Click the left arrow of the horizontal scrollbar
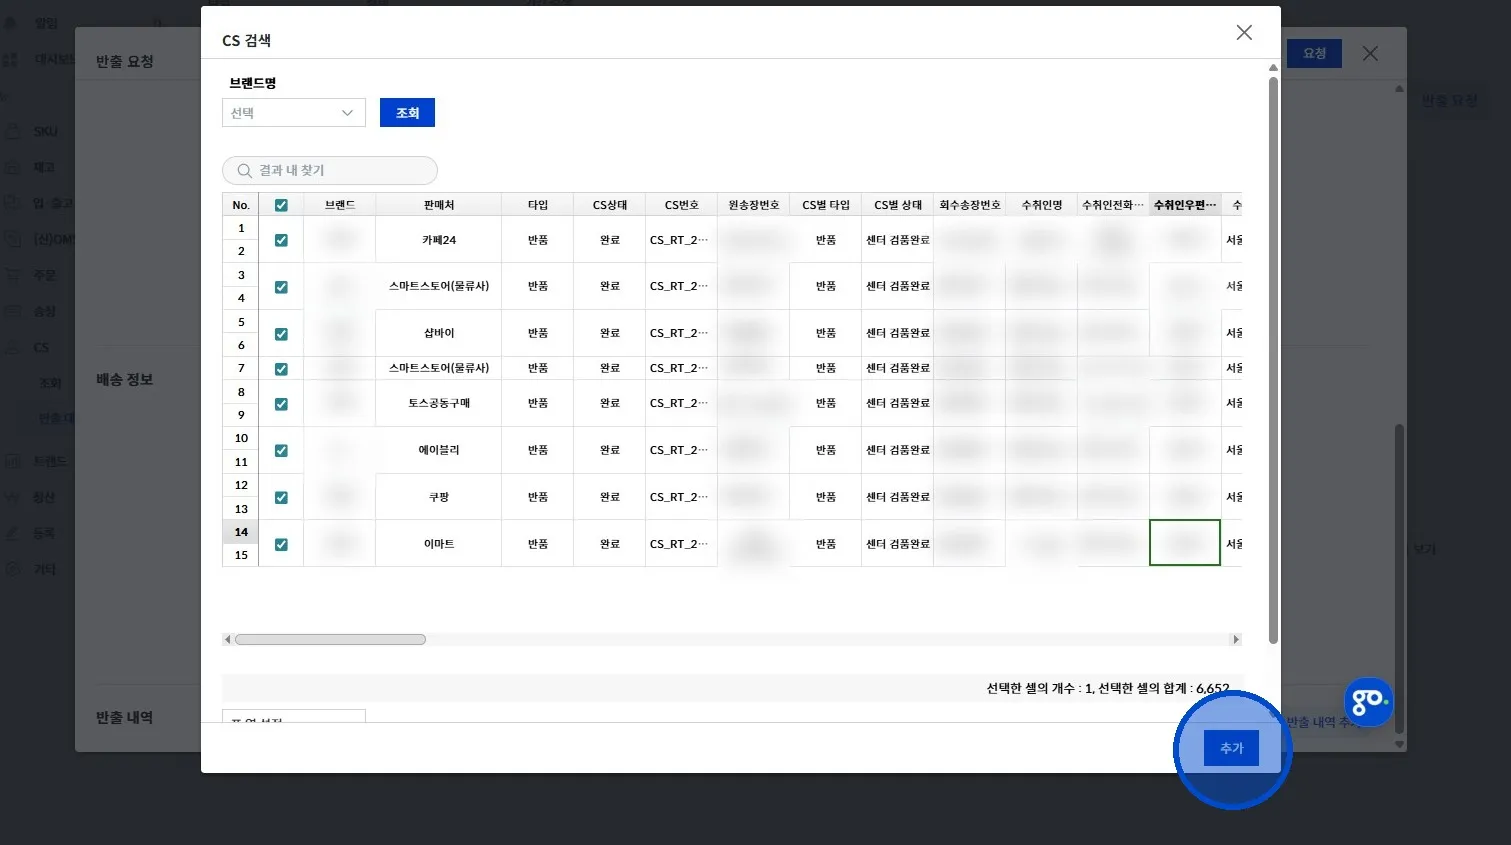Viewport: 1511px width, 845px height. pos(228,640)
